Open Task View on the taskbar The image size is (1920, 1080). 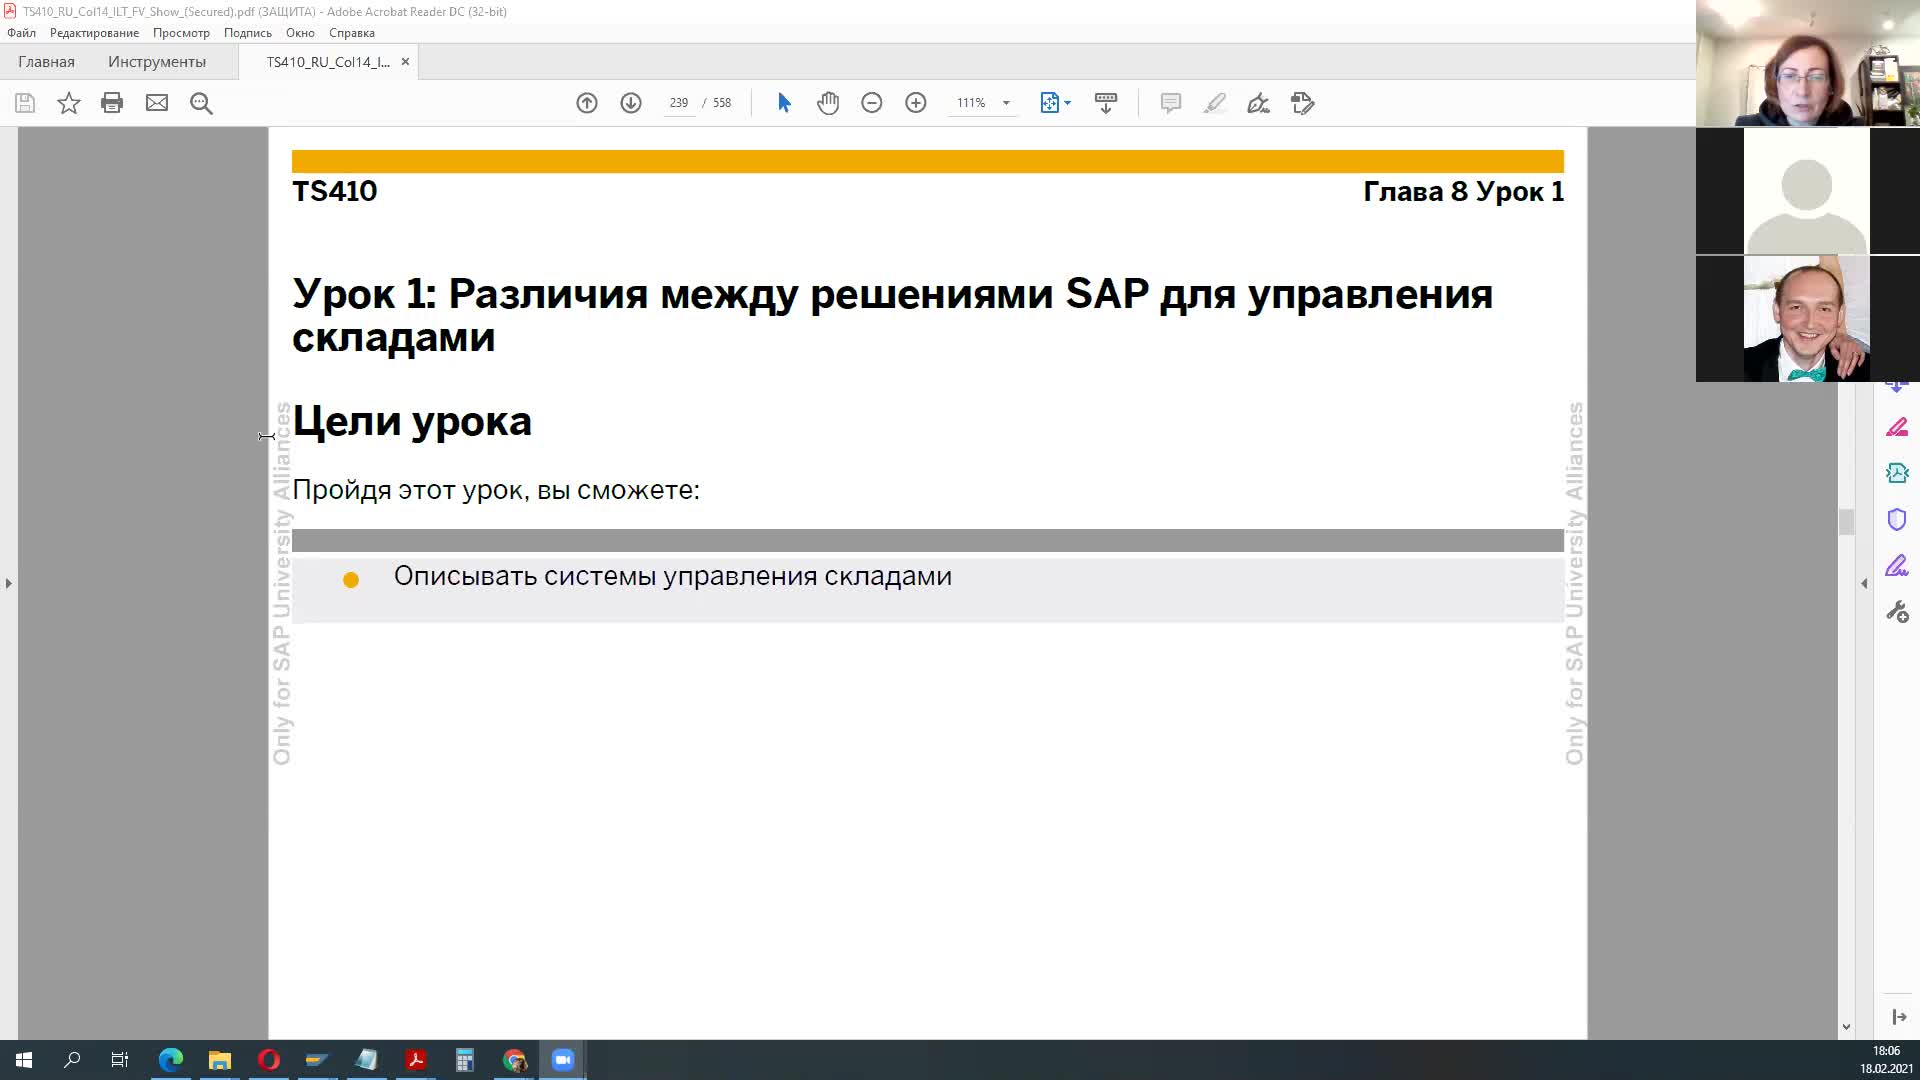click(120, 1060)
